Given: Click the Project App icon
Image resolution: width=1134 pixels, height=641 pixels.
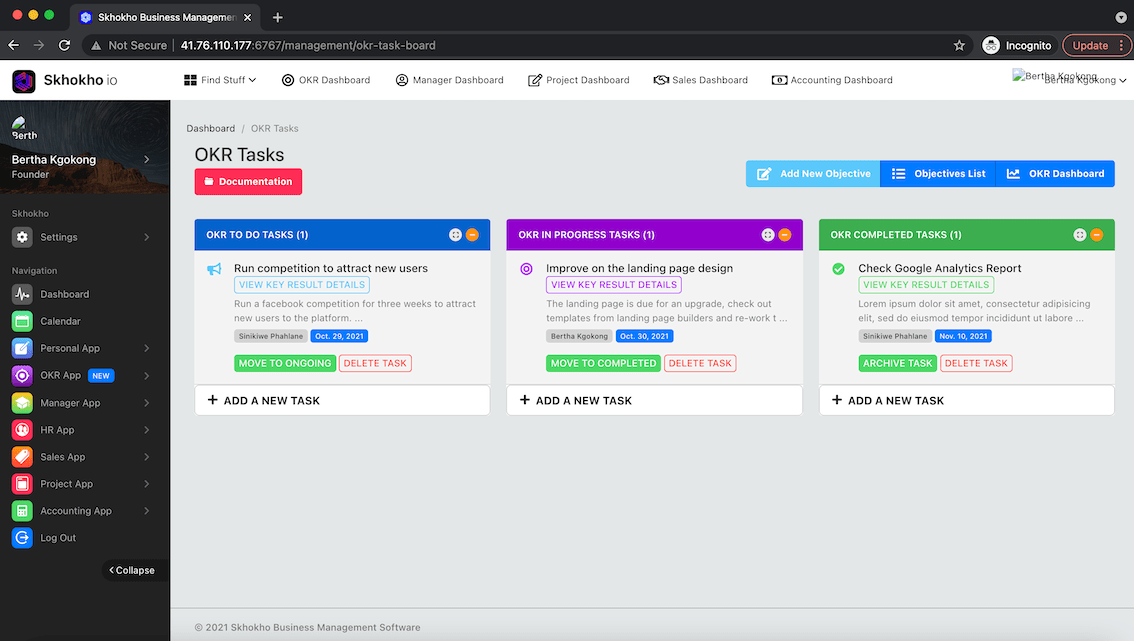Looking at the screenshot, I should [22, 484].
